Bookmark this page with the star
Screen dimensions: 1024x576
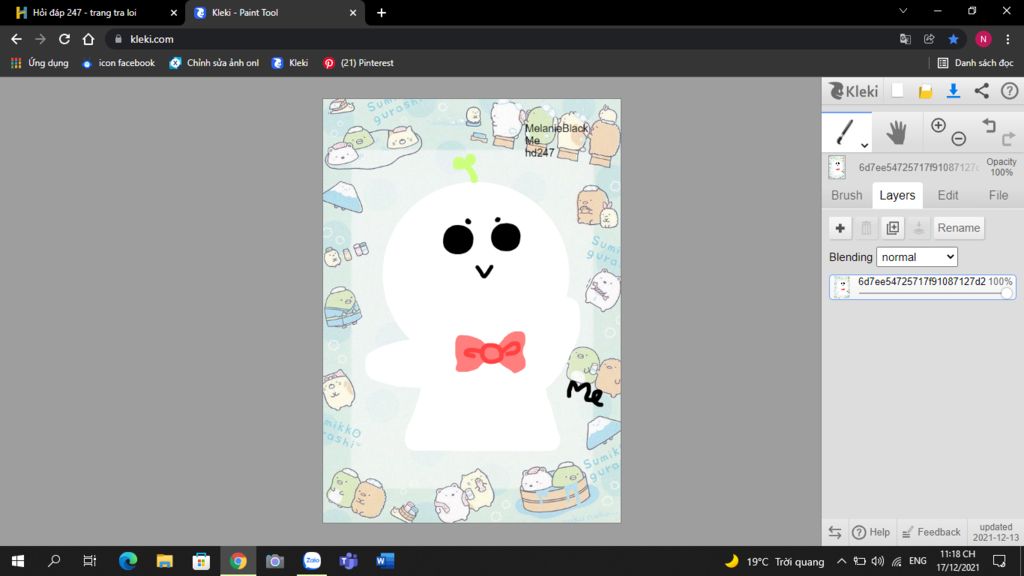tap(953, 39)
